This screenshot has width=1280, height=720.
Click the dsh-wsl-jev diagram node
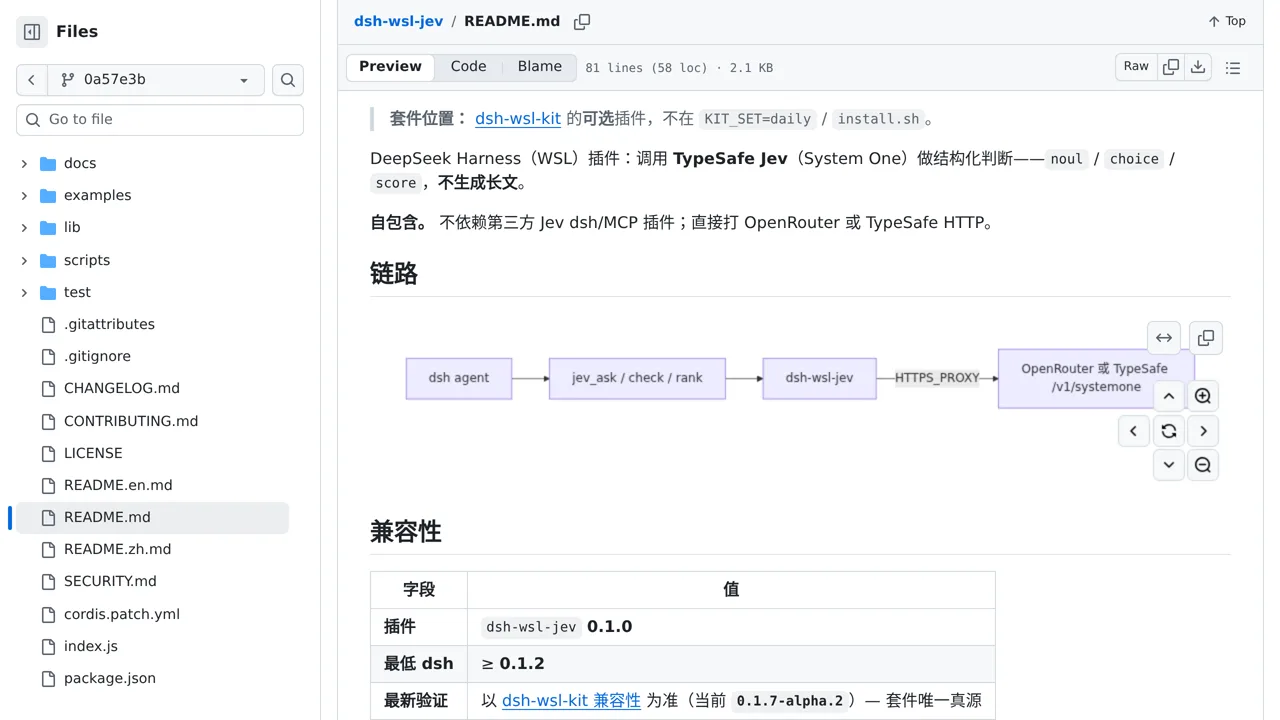coord(819,378)
